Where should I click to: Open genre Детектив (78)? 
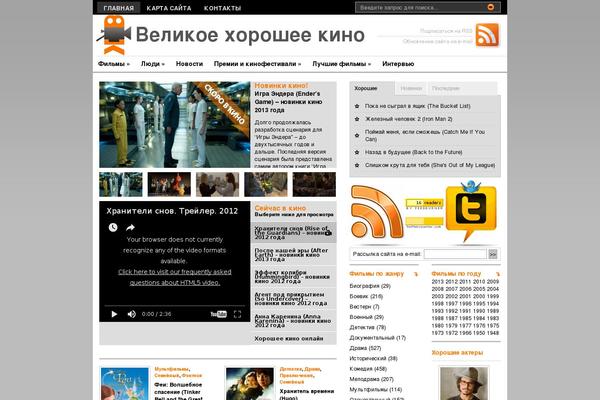click(368, 327)
